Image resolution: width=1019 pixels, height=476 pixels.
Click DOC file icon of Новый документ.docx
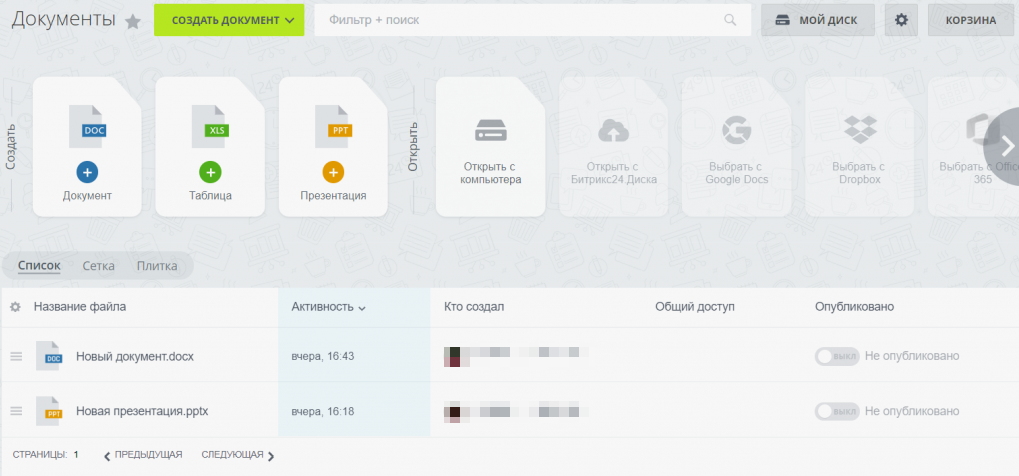point(49,356)
